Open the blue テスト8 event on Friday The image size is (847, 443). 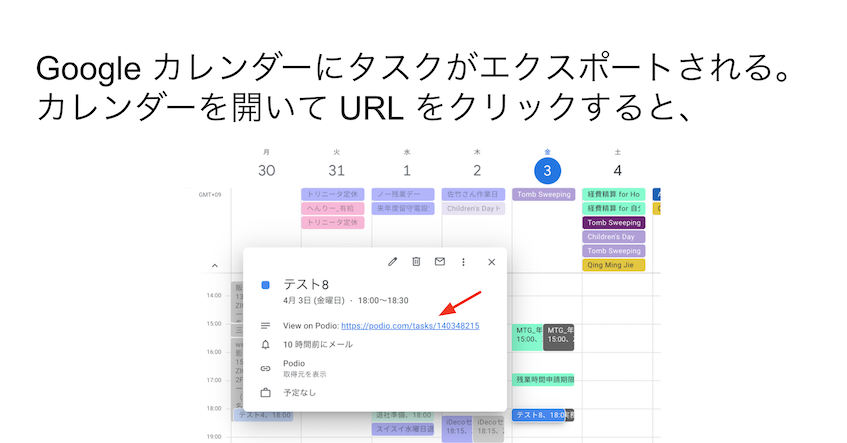(538, 415)
